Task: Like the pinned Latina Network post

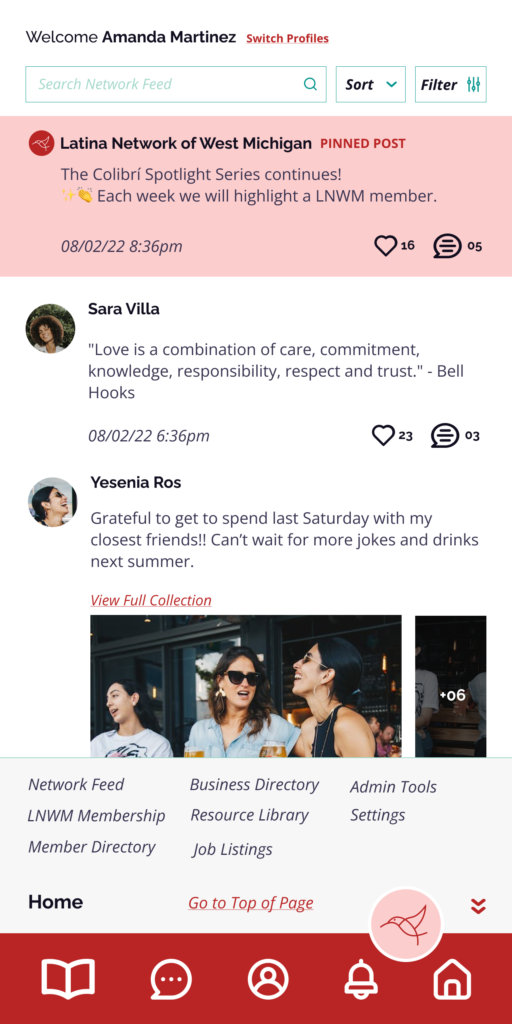Action: [385, 246]
